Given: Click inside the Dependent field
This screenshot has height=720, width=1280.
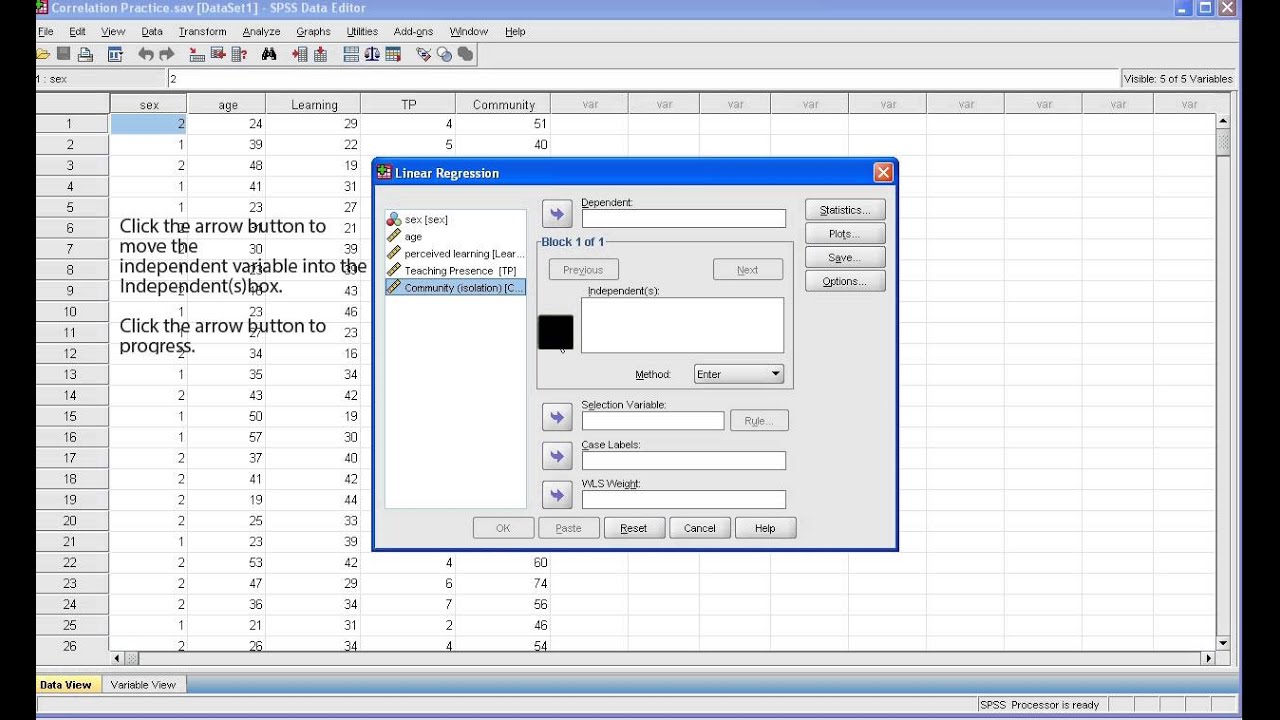Looking at the screenshot, I should point(684,218).
